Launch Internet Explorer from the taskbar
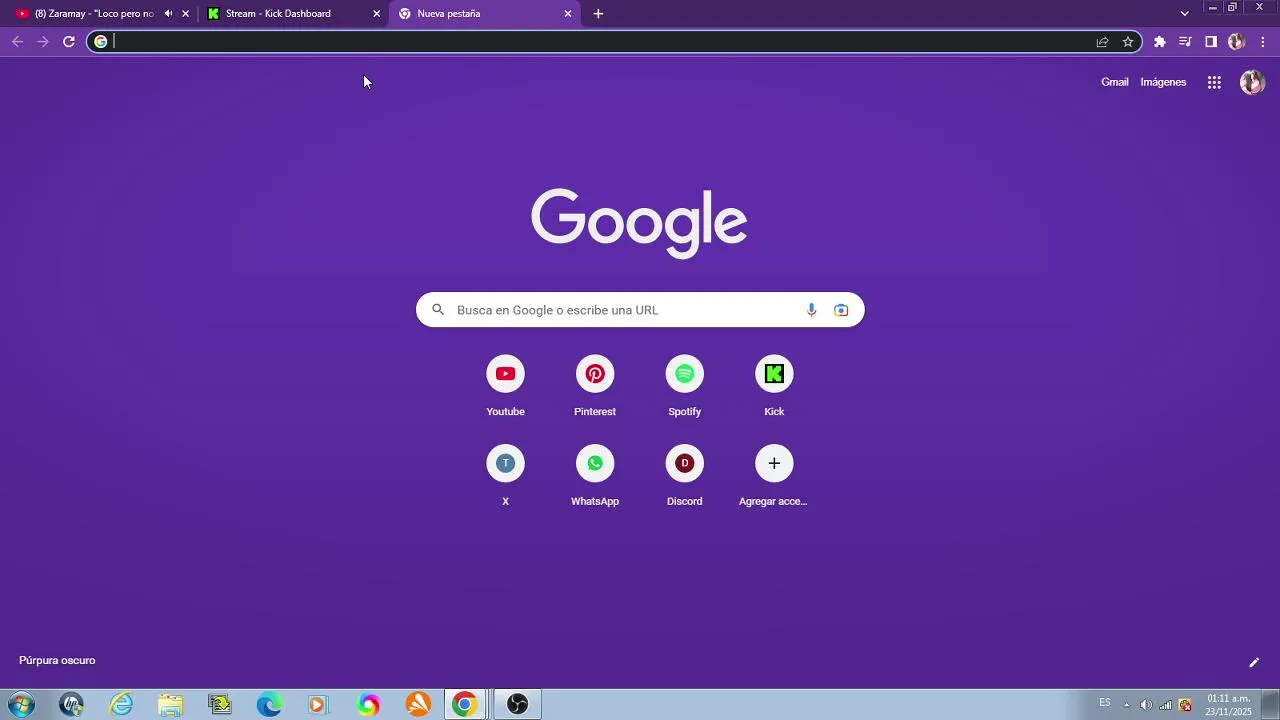Viewport: 1280px width, 720px height. pyautogui.click(x=121, y=704)
